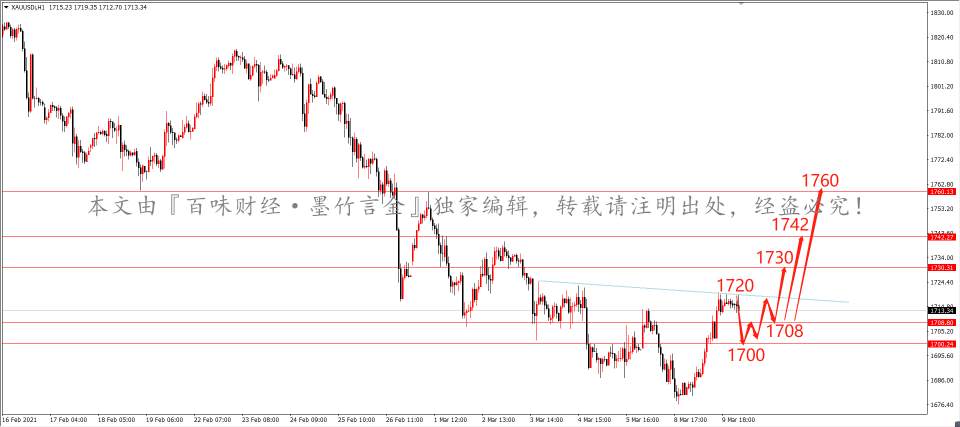The image size is (960, 427).
Task: Click the 1820.40 price axis value
Action: click(x=943, y=37)
